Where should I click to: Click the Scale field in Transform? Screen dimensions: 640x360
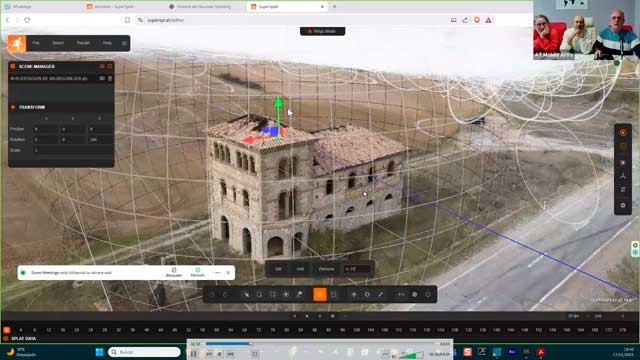point(73,150)
